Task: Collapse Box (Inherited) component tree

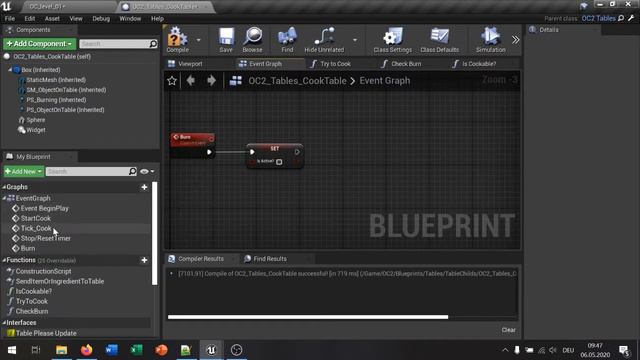Action: (10, 70)
